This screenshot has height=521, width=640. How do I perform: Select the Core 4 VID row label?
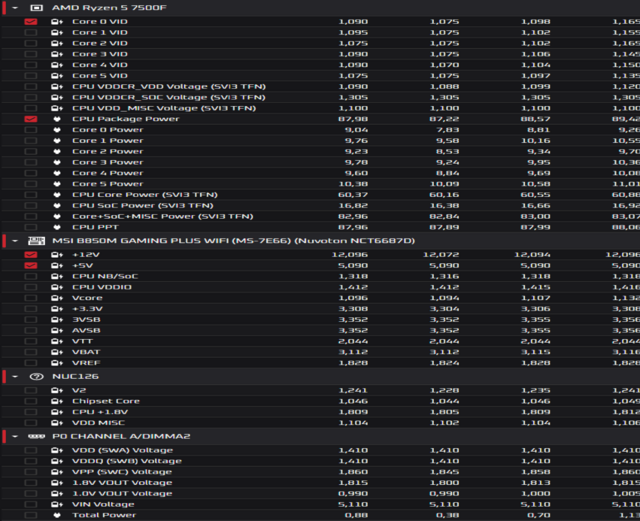pyautogui.click(x=100, y=65)
